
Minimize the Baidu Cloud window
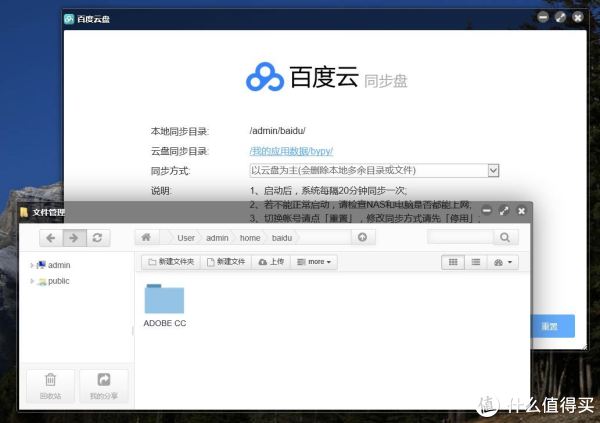543,17
